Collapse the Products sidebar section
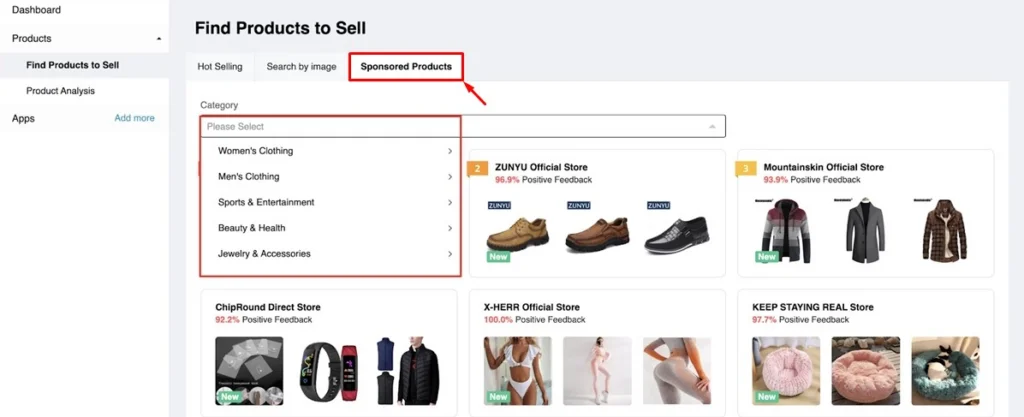This screenshot has height=417, width=1024. (x=159, y=39)
